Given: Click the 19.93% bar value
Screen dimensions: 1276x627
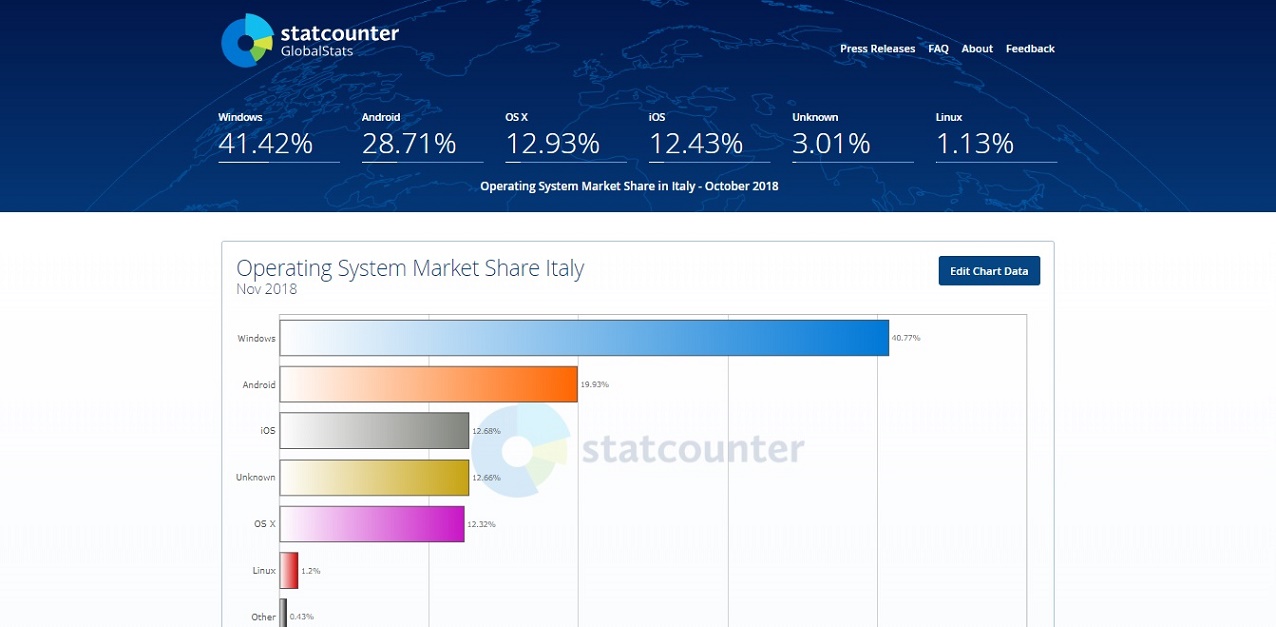Looking at the screenshot, I should click(594, 385).
